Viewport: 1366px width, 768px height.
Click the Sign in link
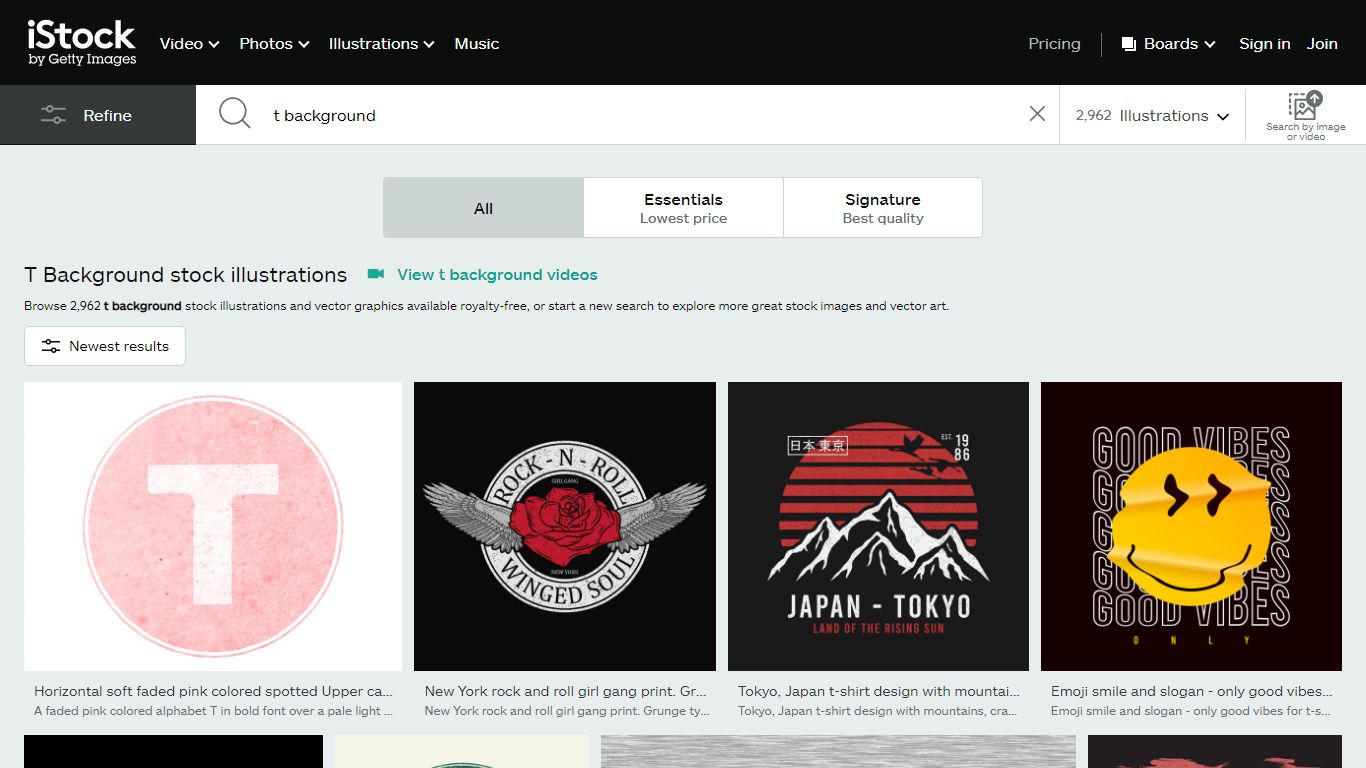click(1264, 44)
